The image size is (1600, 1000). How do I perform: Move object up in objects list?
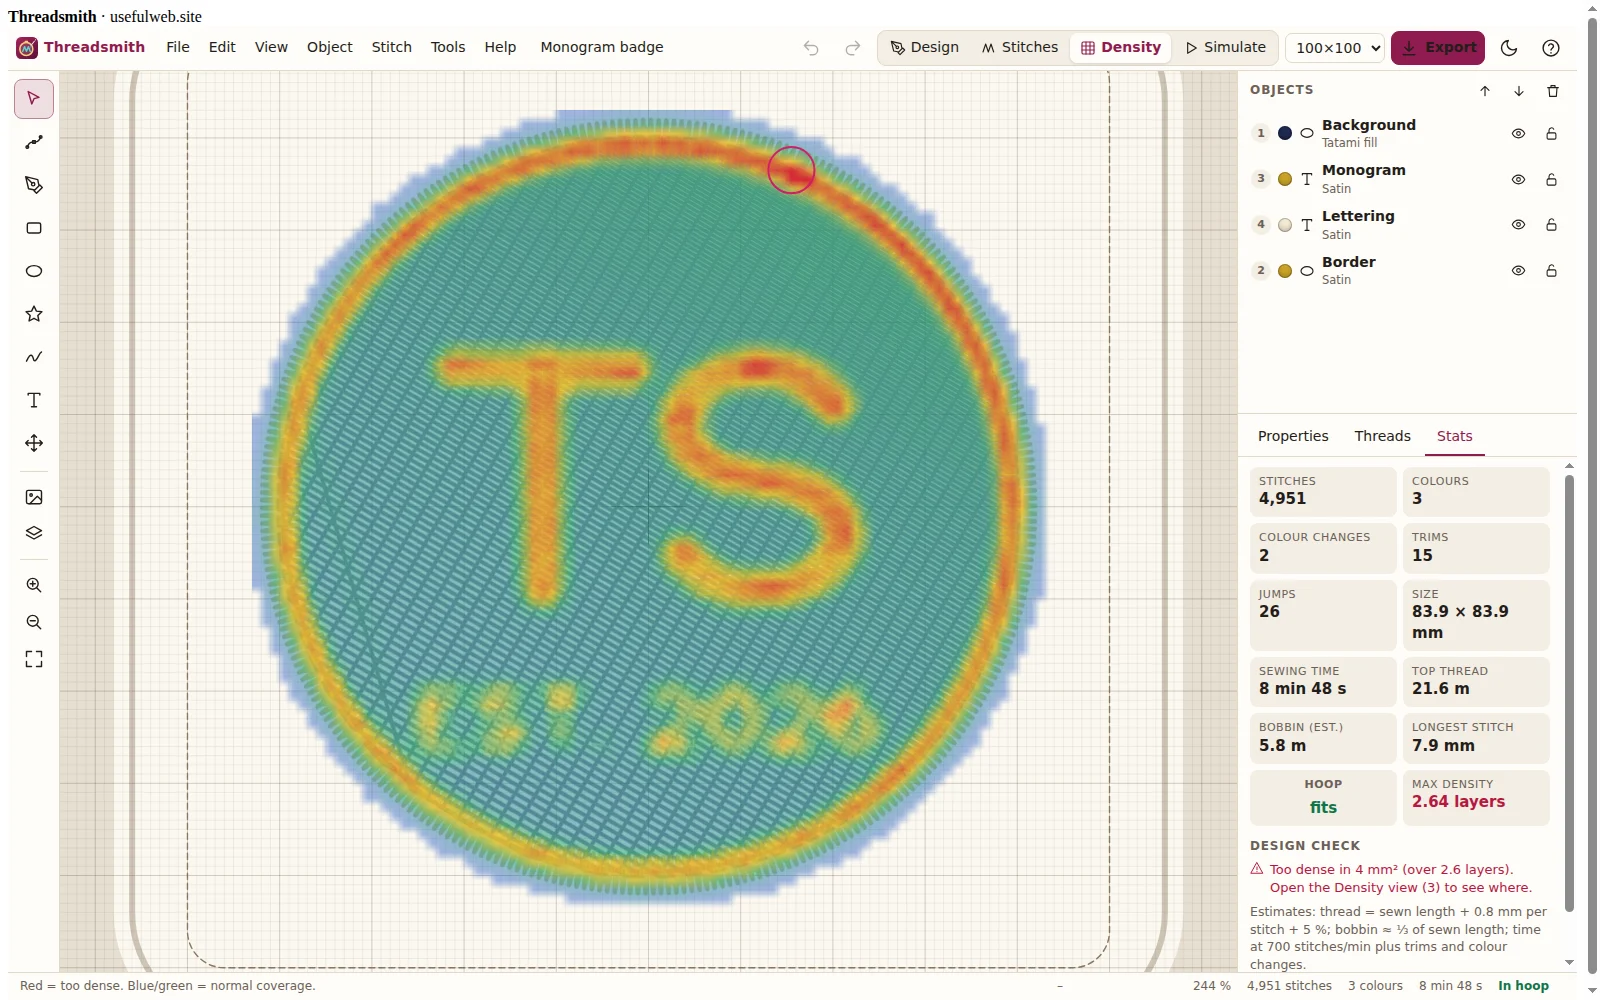1485,91
